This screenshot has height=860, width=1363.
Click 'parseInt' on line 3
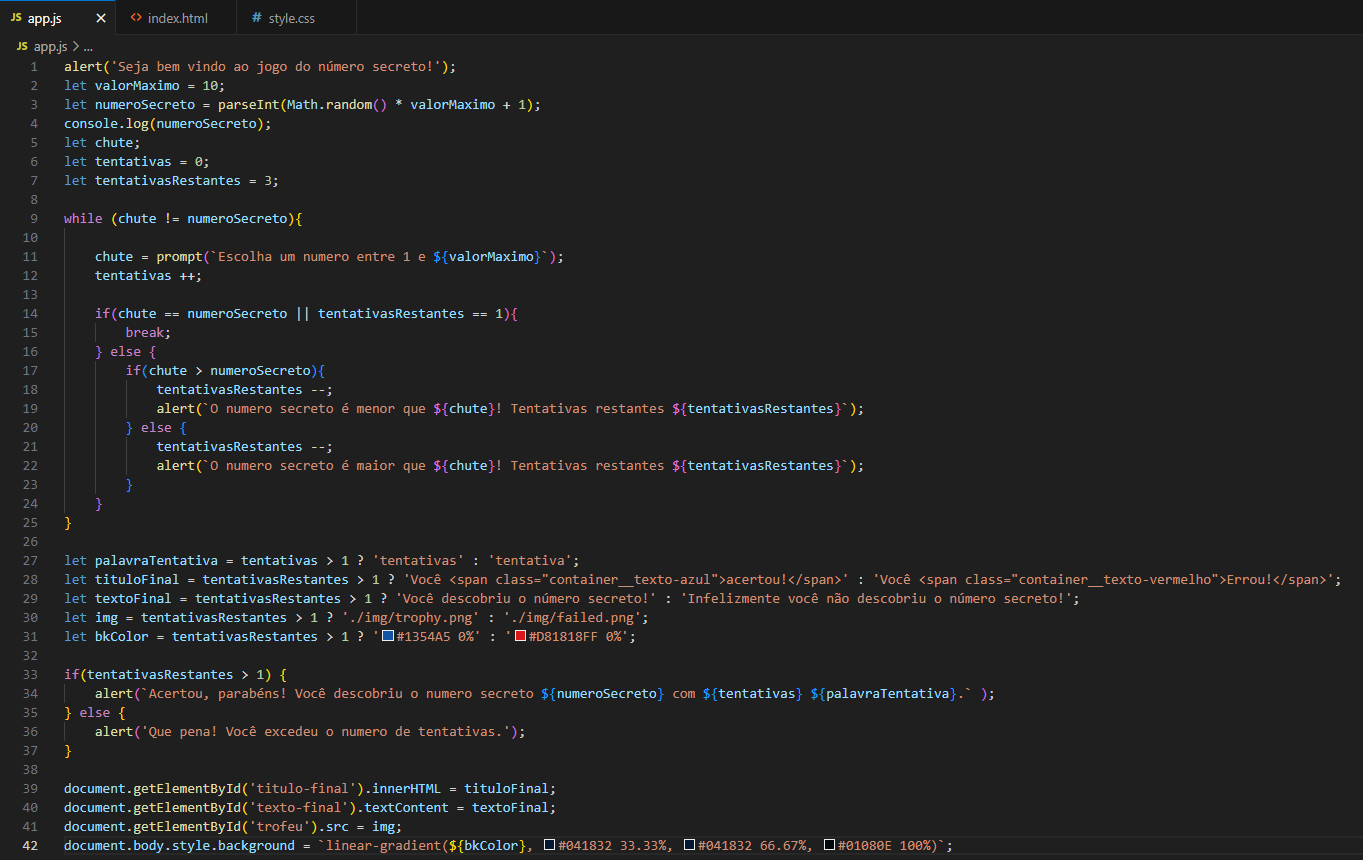[x=249, y=105]
